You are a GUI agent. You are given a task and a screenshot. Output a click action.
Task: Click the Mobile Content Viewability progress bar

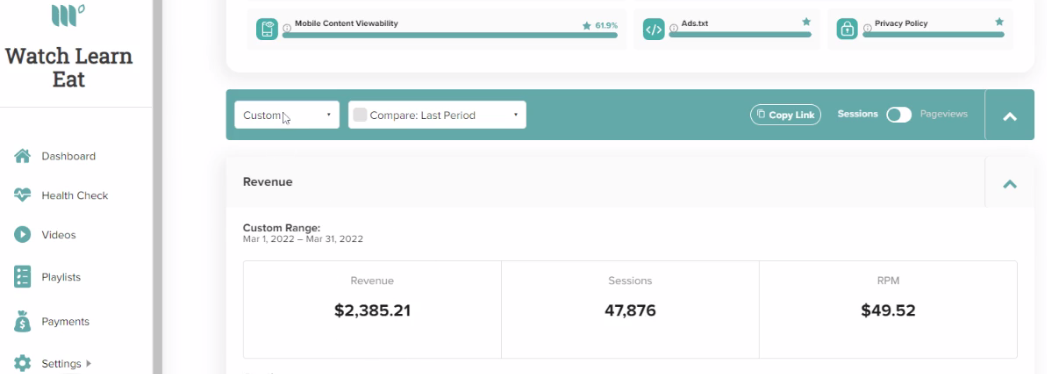[449, 35]
